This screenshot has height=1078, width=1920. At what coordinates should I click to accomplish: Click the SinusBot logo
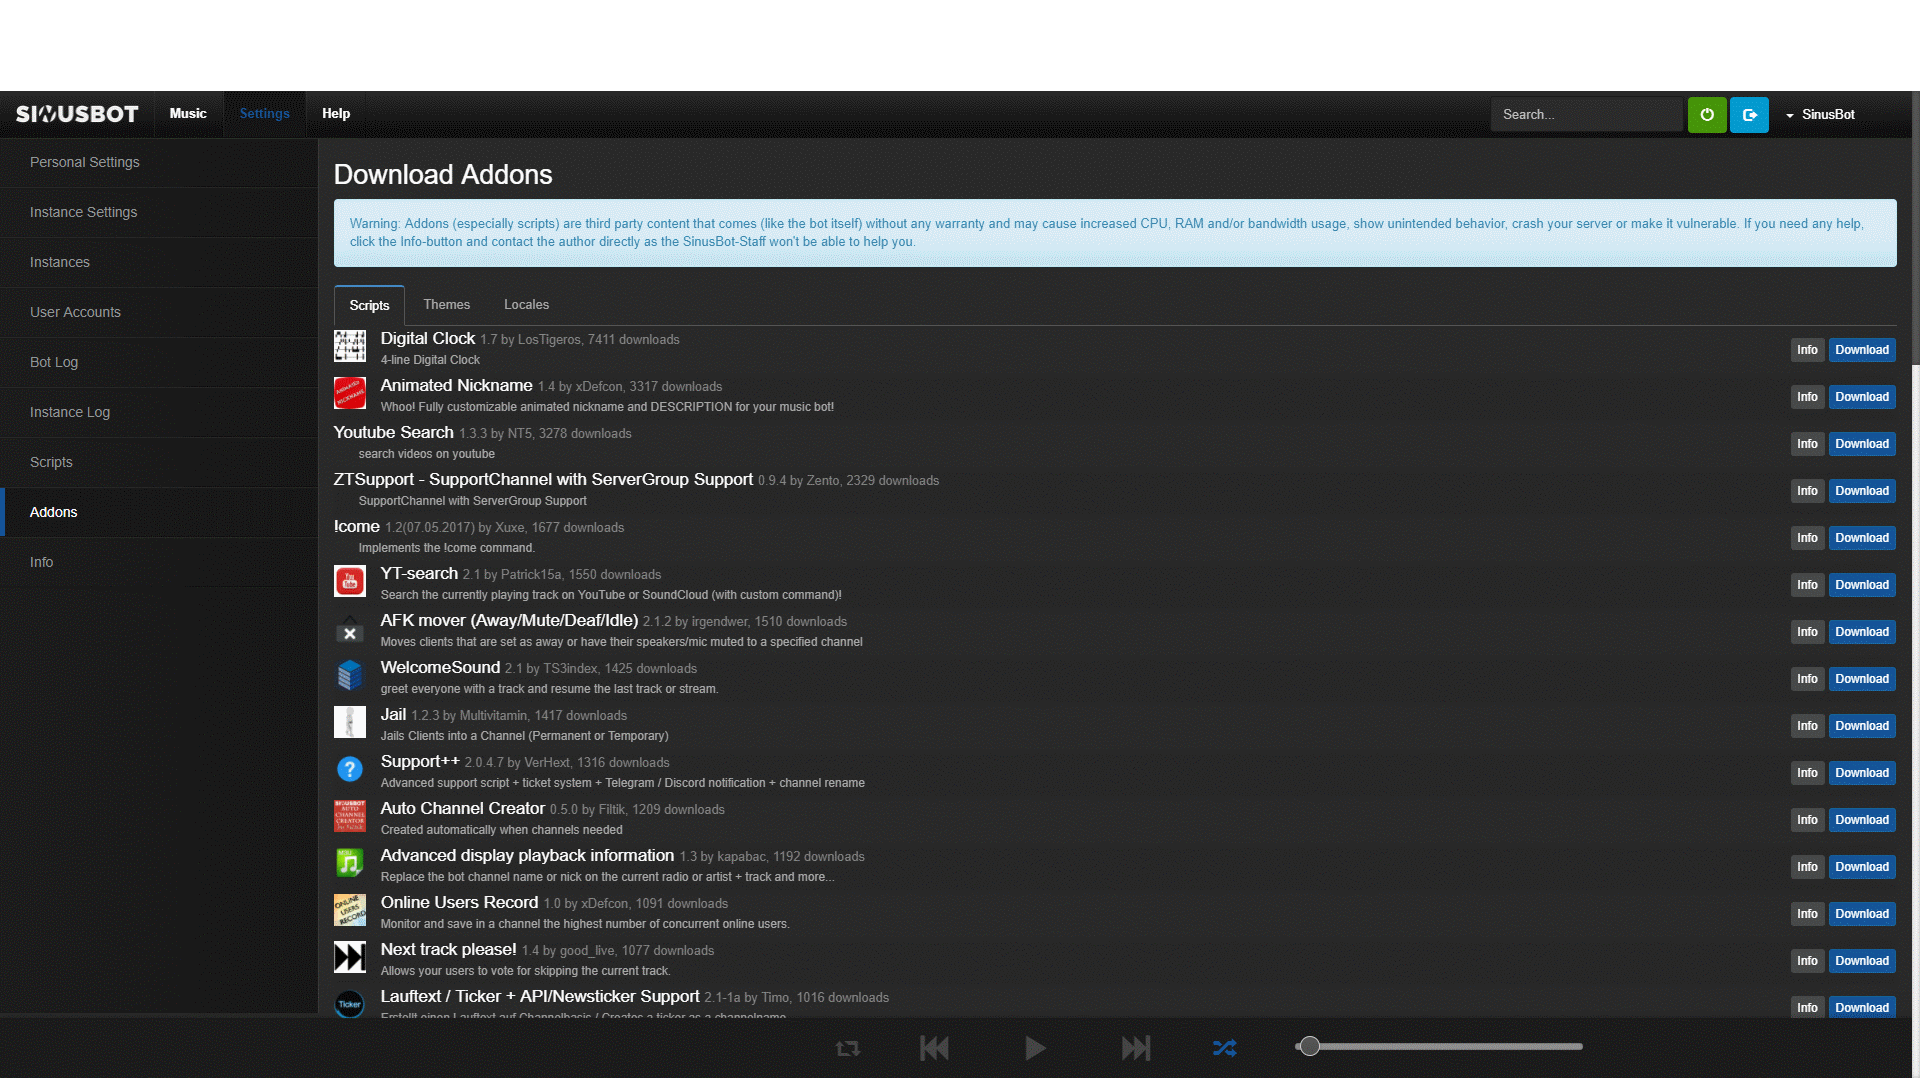(77, 114)
